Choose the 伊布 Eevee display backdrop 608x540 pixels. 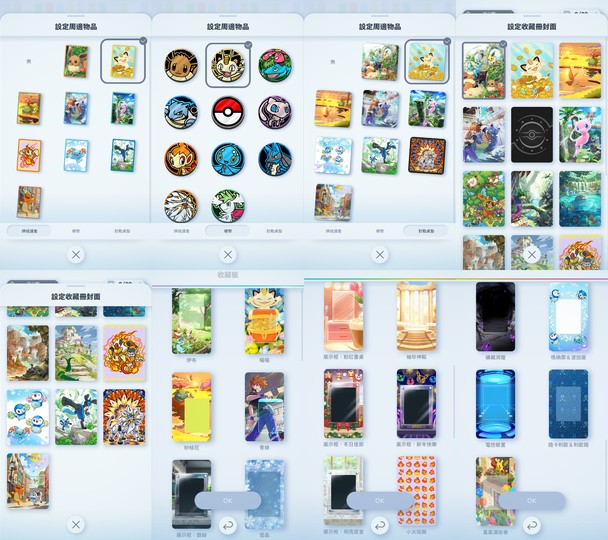[192, 321]
